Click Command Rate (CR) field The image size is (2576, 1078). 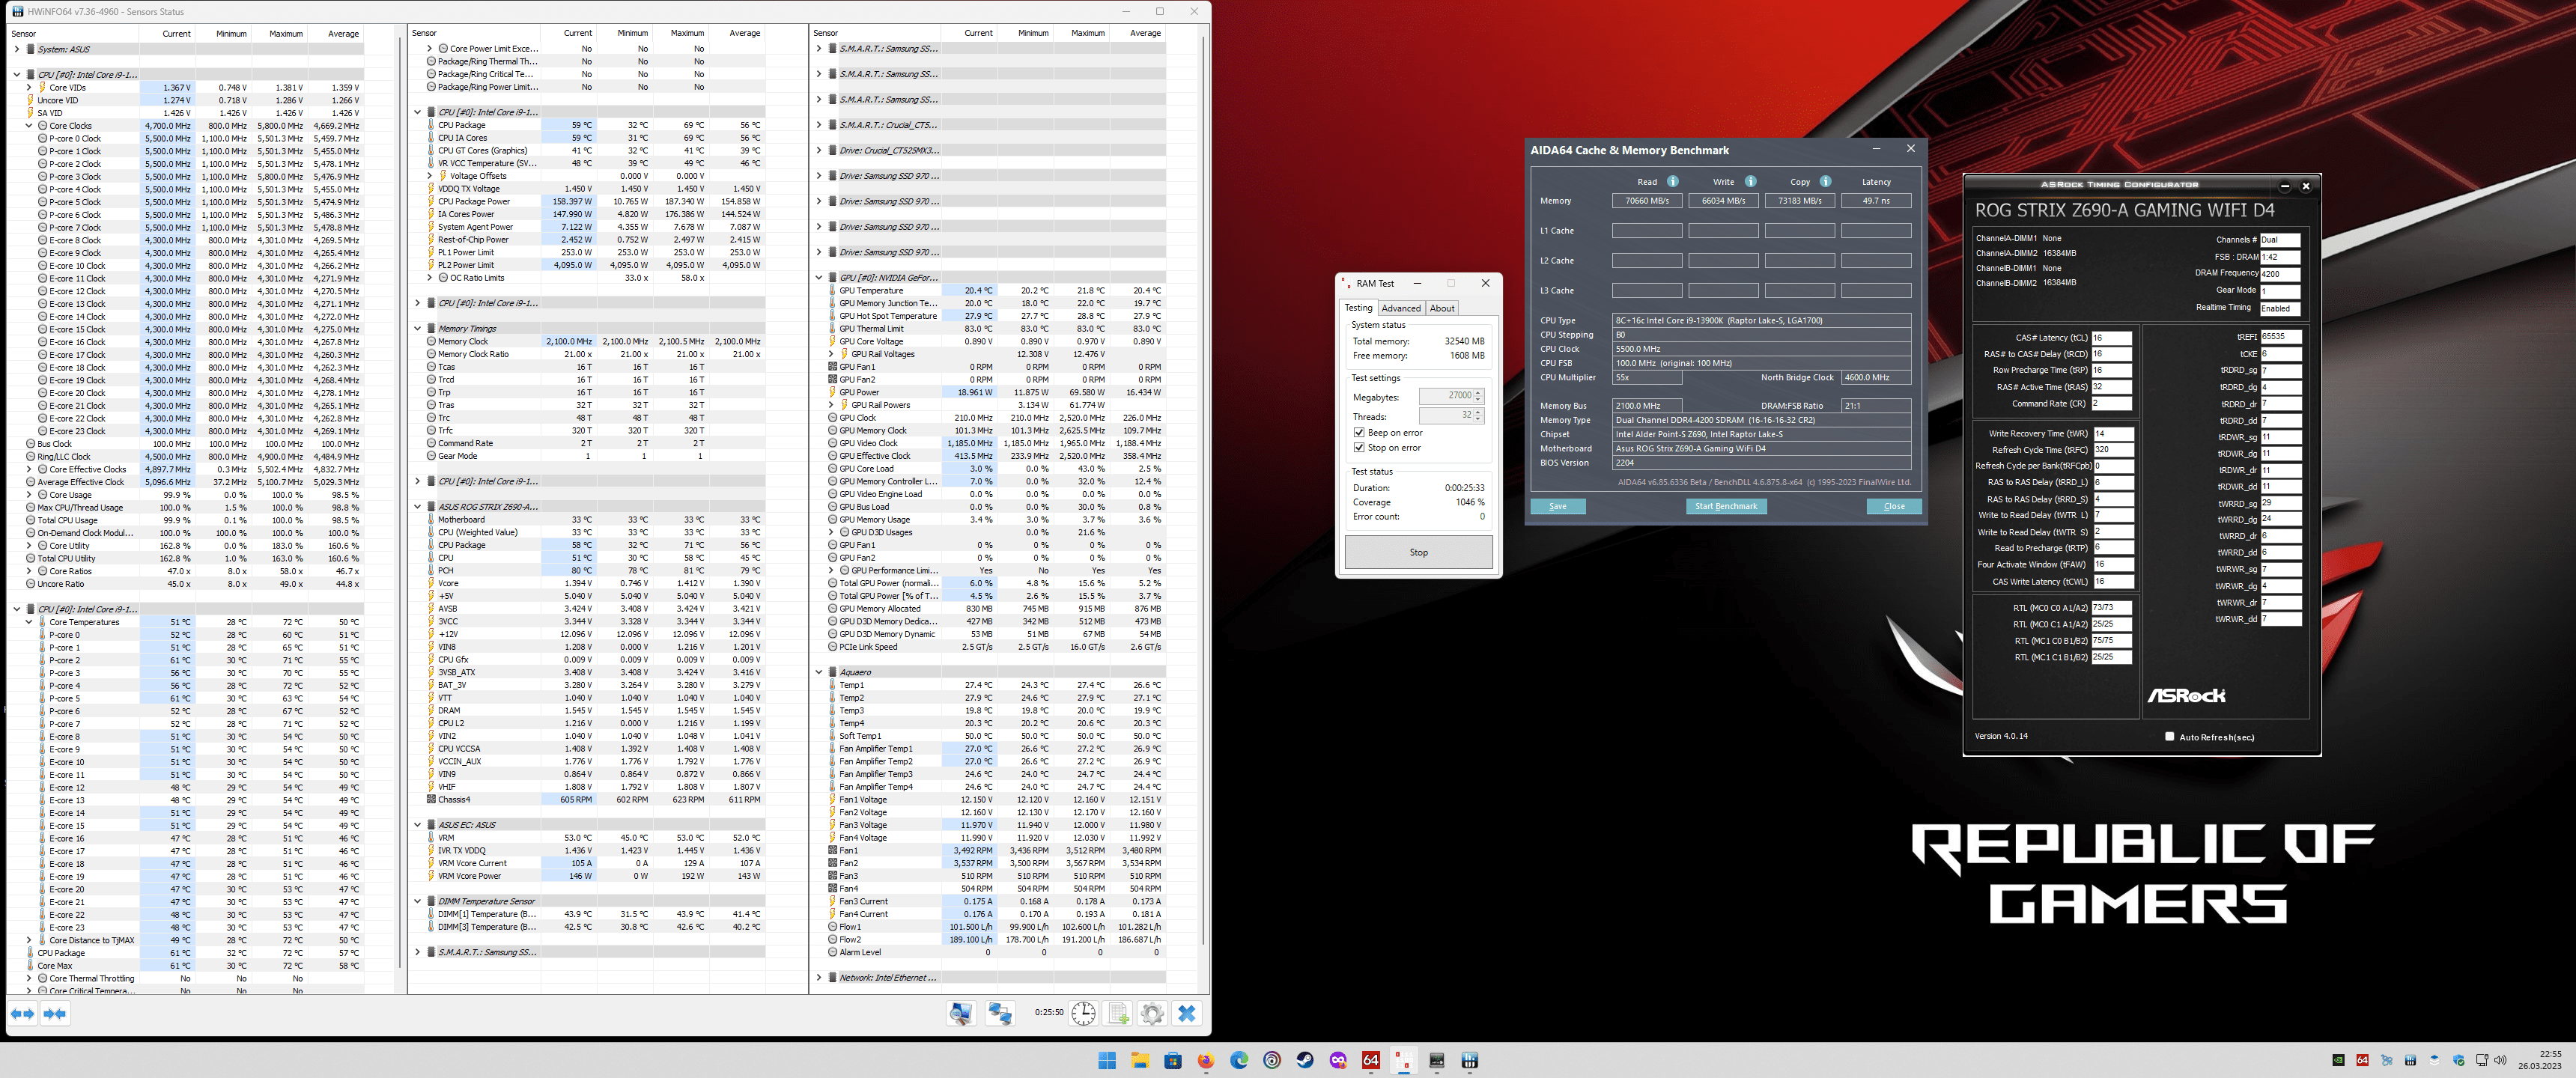coord(2111,403)
